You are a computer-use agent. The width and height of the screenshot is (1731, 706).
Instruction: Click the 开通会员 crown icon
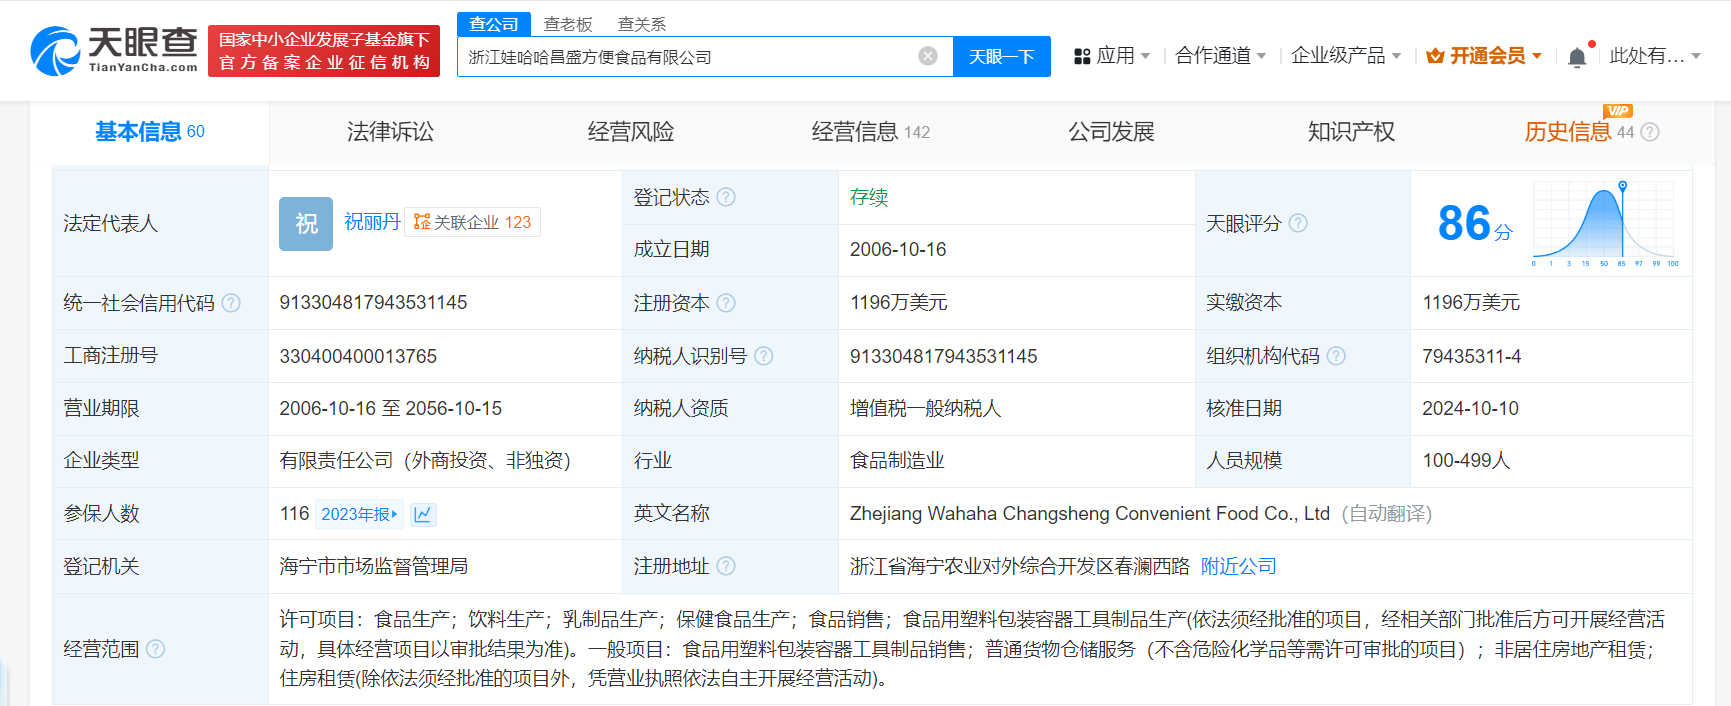[1435, 56]
